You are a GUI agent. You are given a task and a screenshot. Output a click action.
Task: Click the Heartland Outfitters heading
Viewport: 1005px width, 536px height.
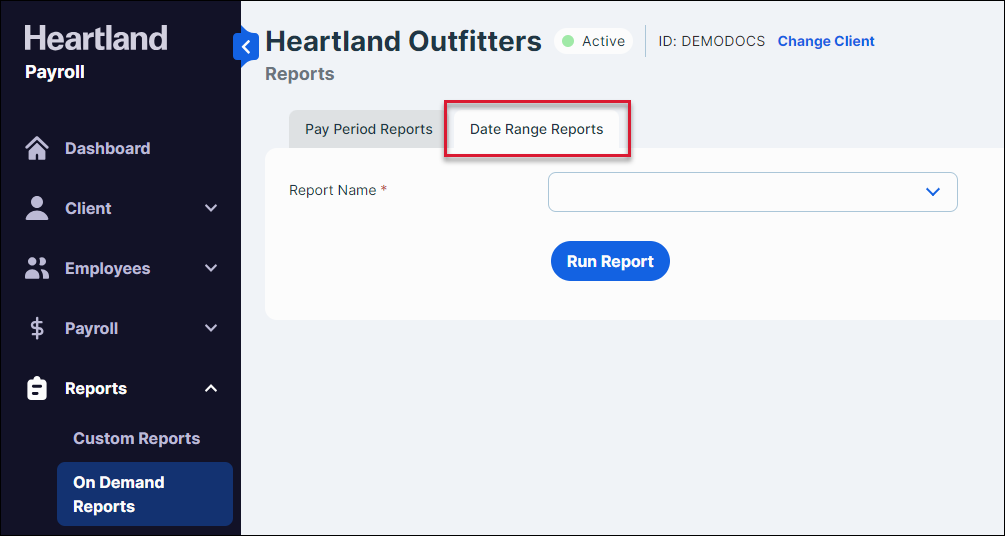point(403,42)
